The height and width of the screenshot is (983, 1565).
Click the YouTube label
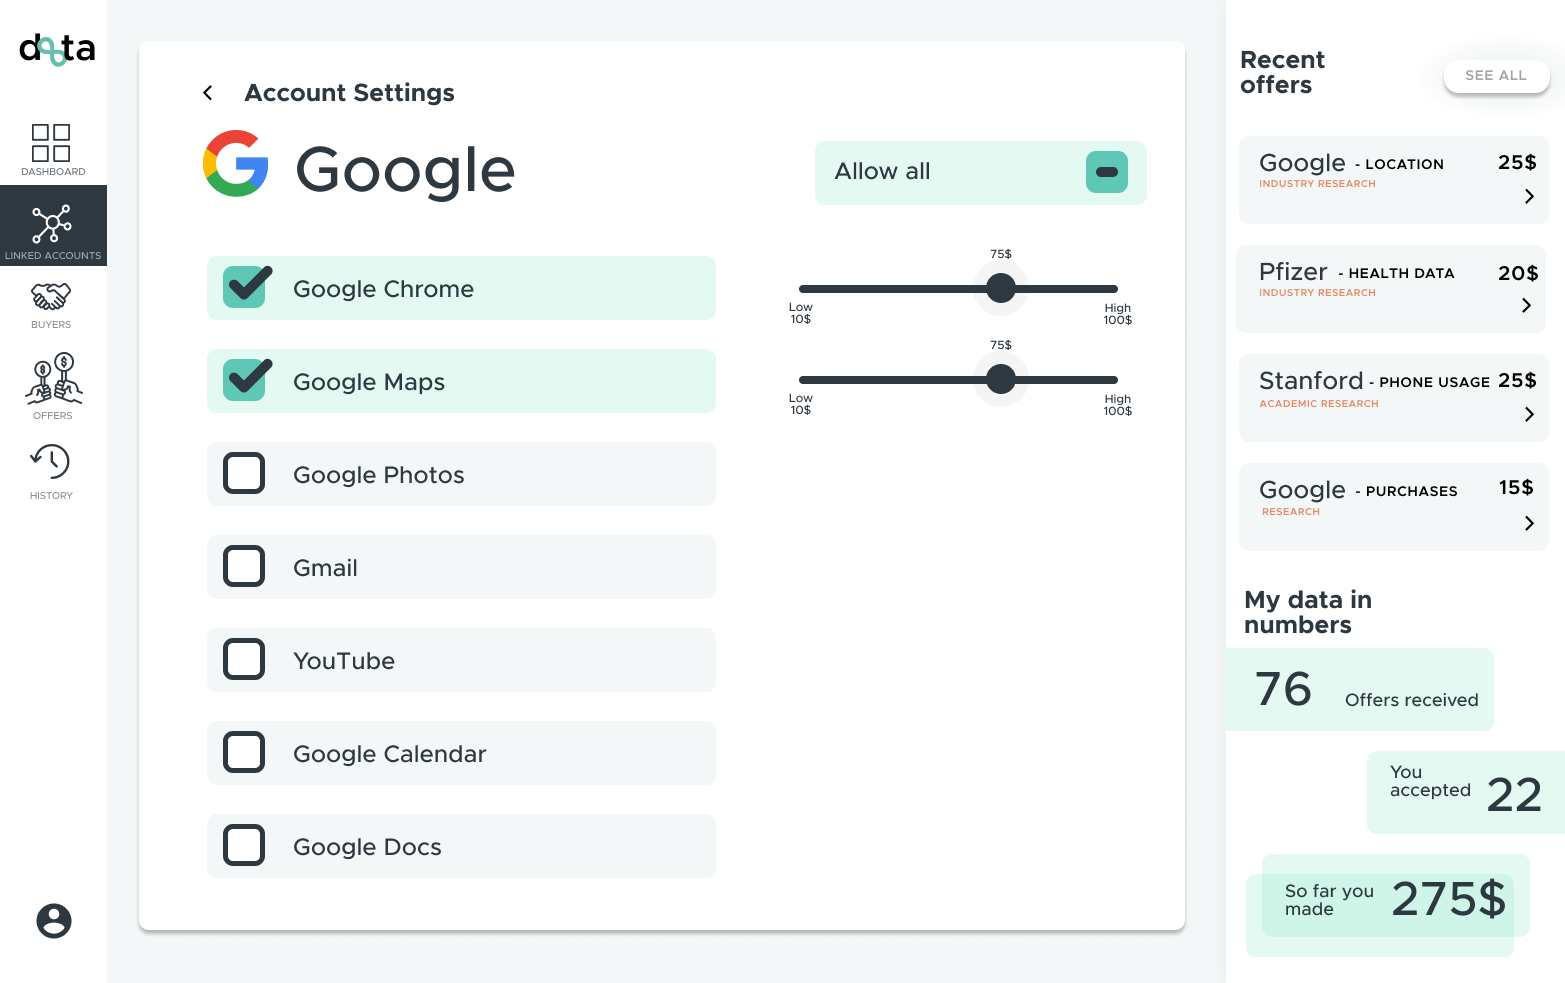pyautogui.click(x=344, y=661)
